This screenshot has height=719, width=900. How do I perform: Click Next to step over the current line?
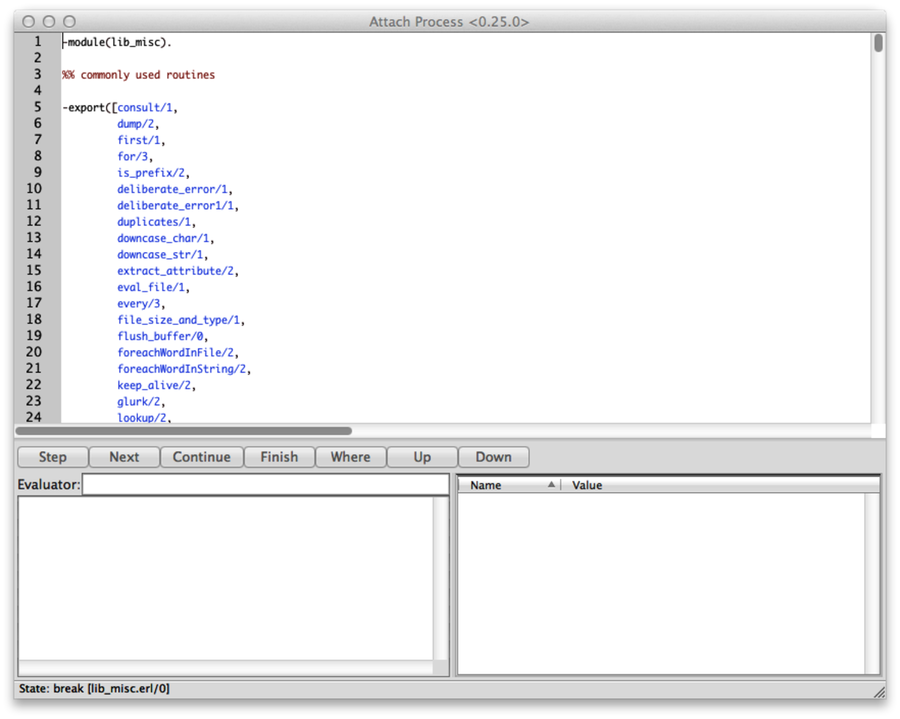124,456
